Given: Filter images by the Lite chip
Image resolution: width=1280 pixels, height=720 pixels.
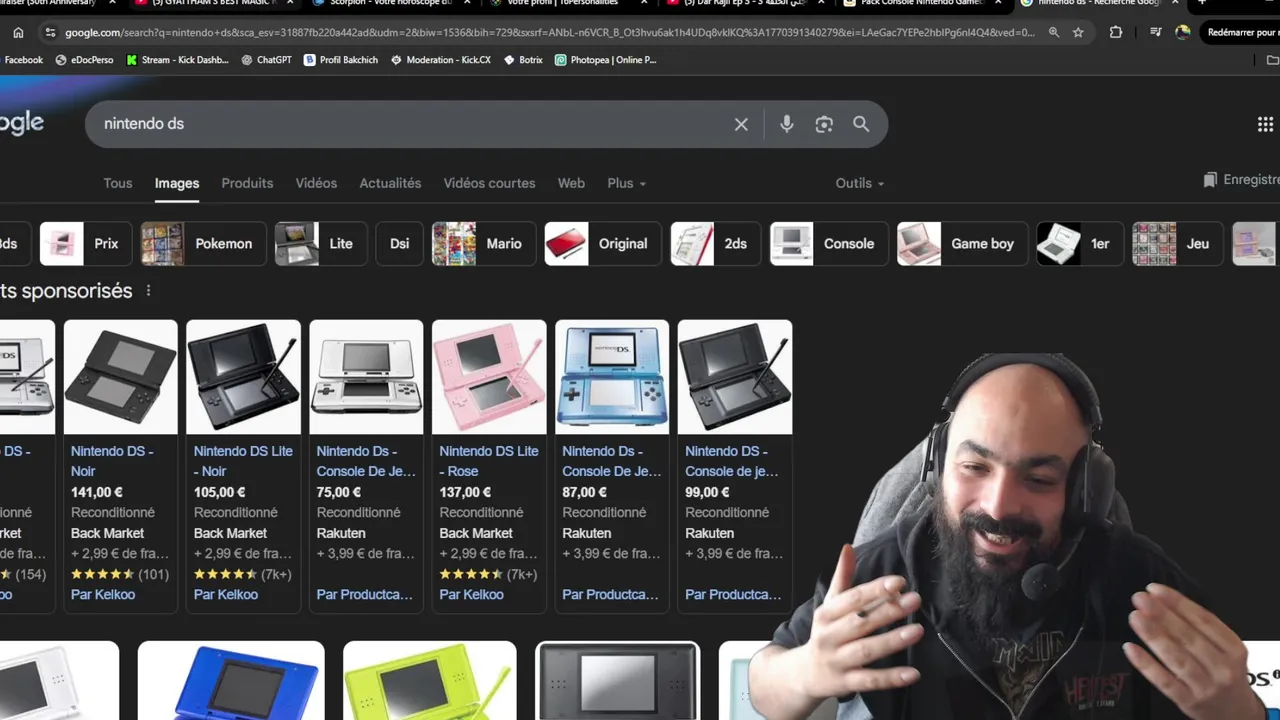Looking at the screenshot, I should (320, 243).
